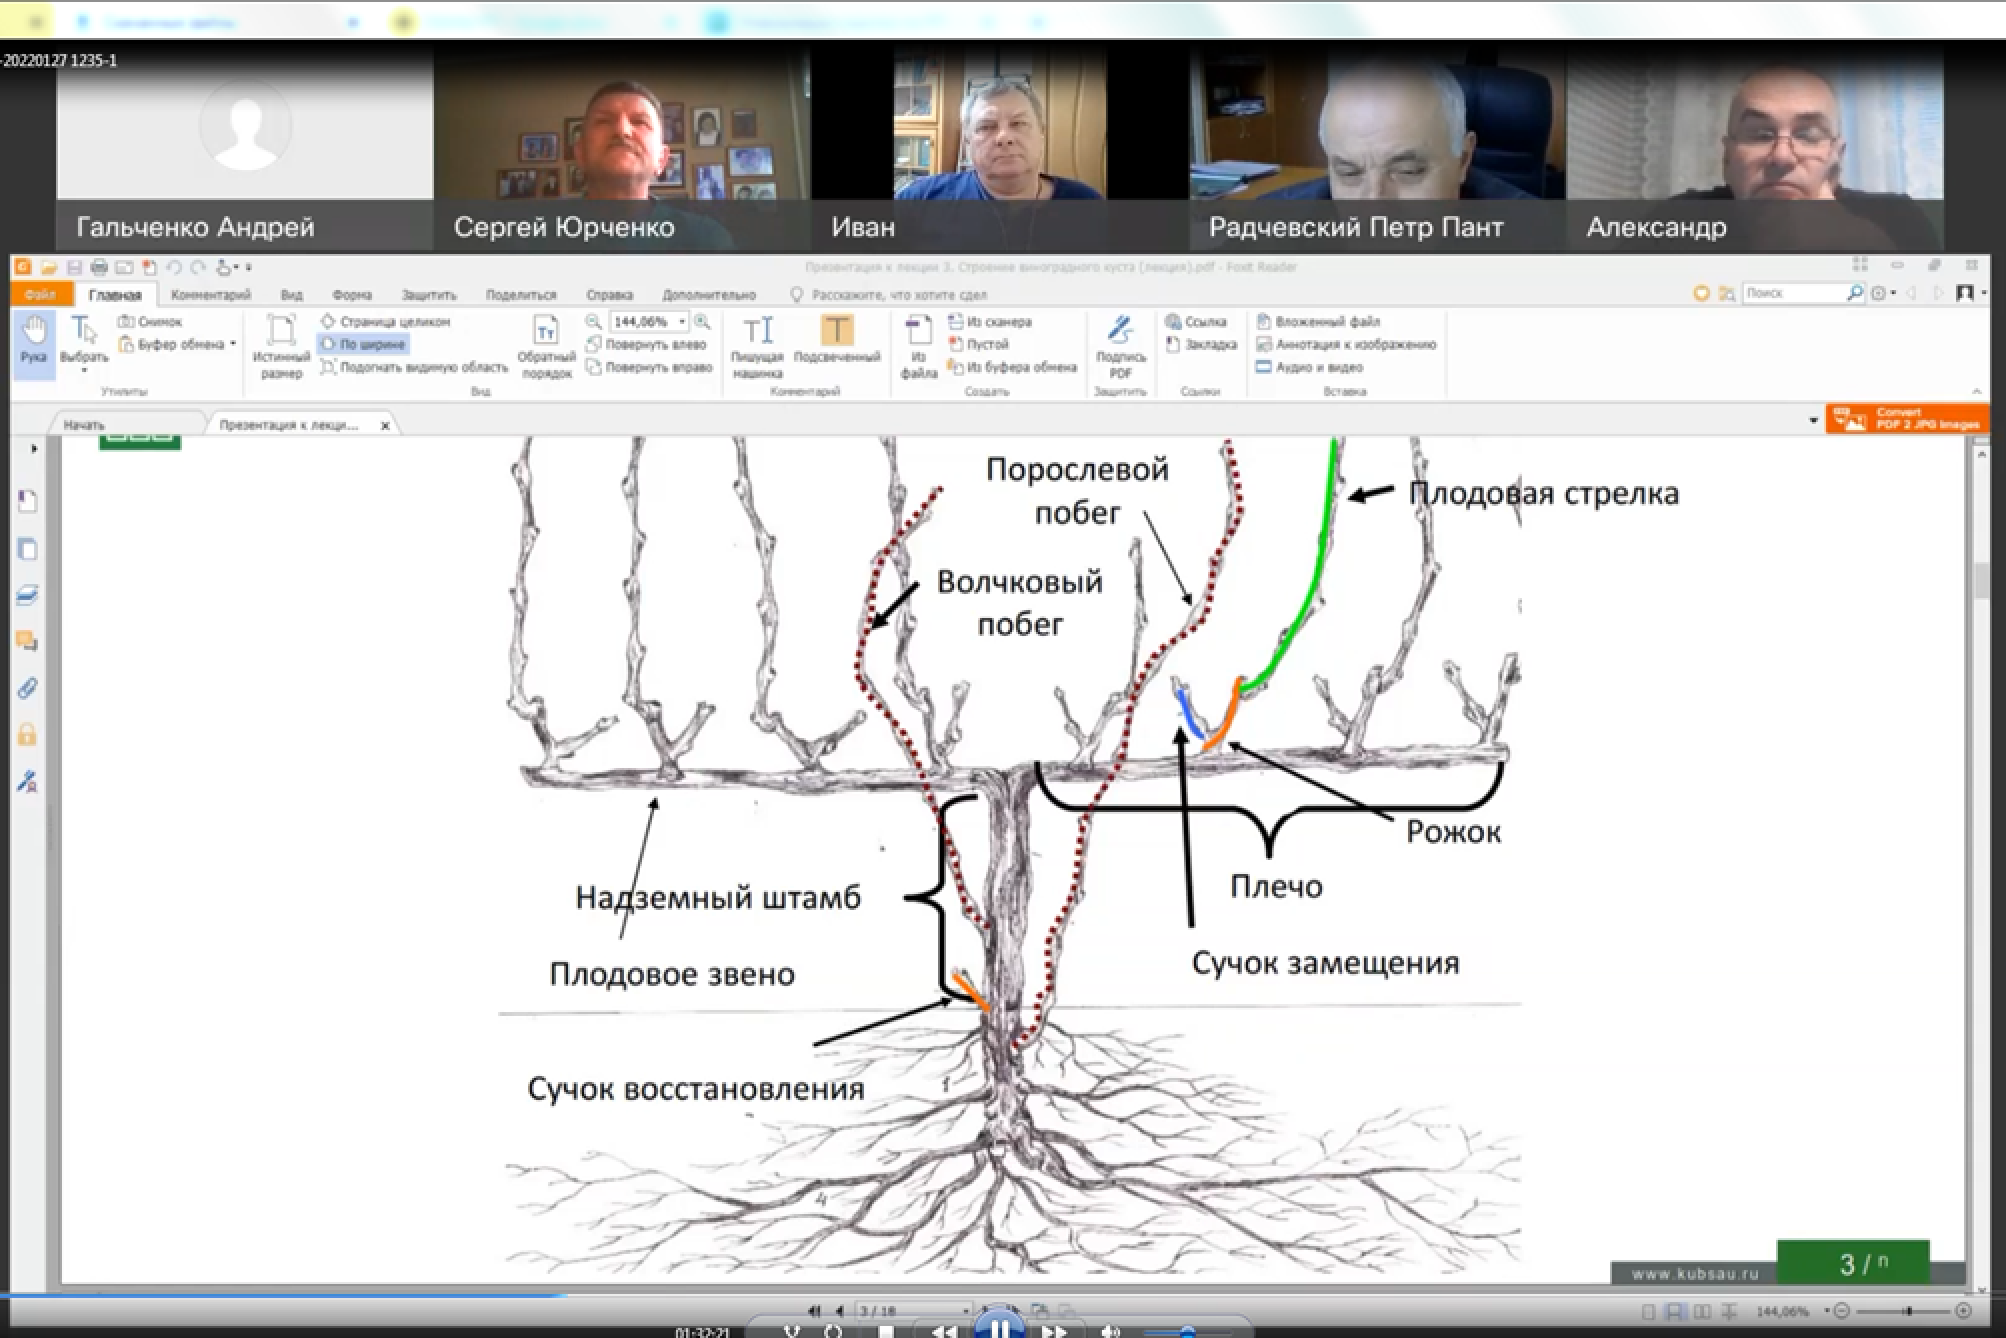
Task: Collapse the ribbon with the chevron
Action: [x=1976, y=391]
